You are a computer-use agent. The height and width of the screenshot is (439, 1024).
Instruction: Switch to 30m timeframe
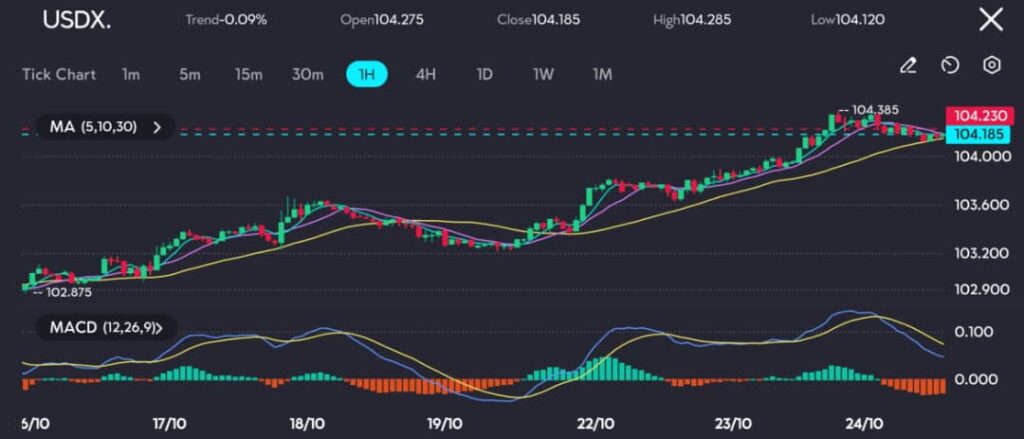pos(307,74)
